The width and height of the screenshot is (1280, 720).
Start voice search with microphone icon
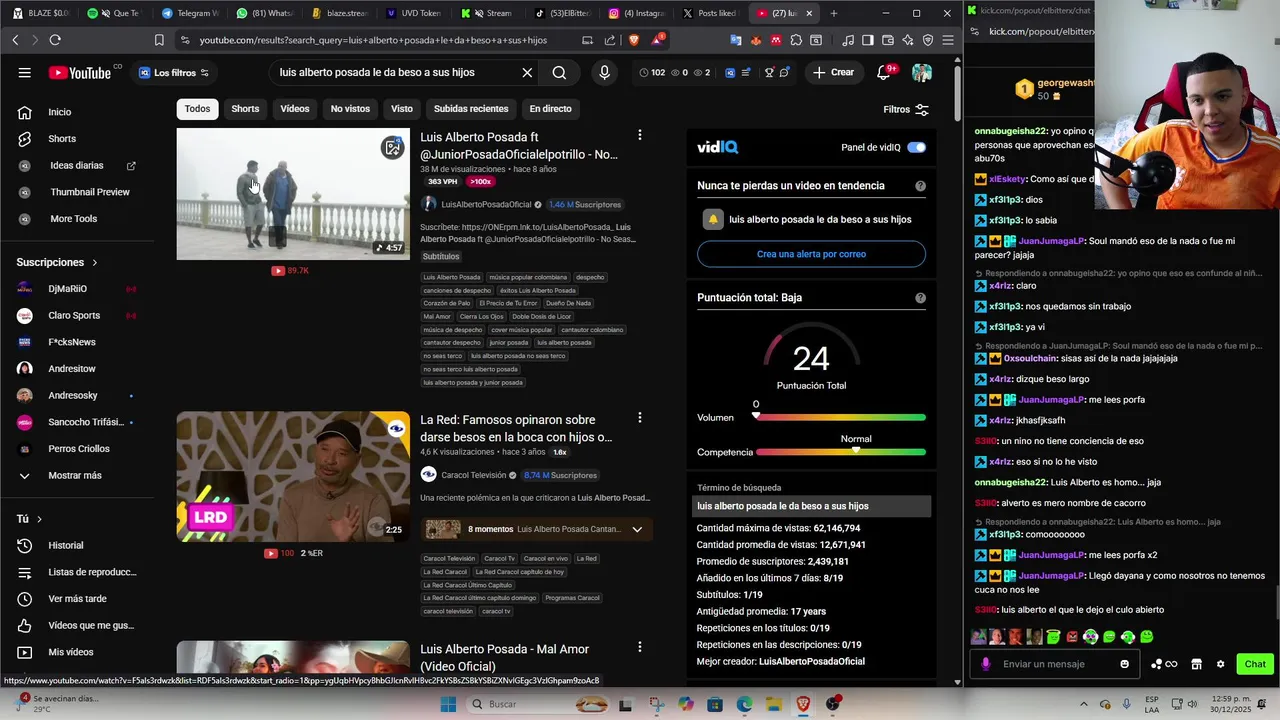(x=604, y=72)
